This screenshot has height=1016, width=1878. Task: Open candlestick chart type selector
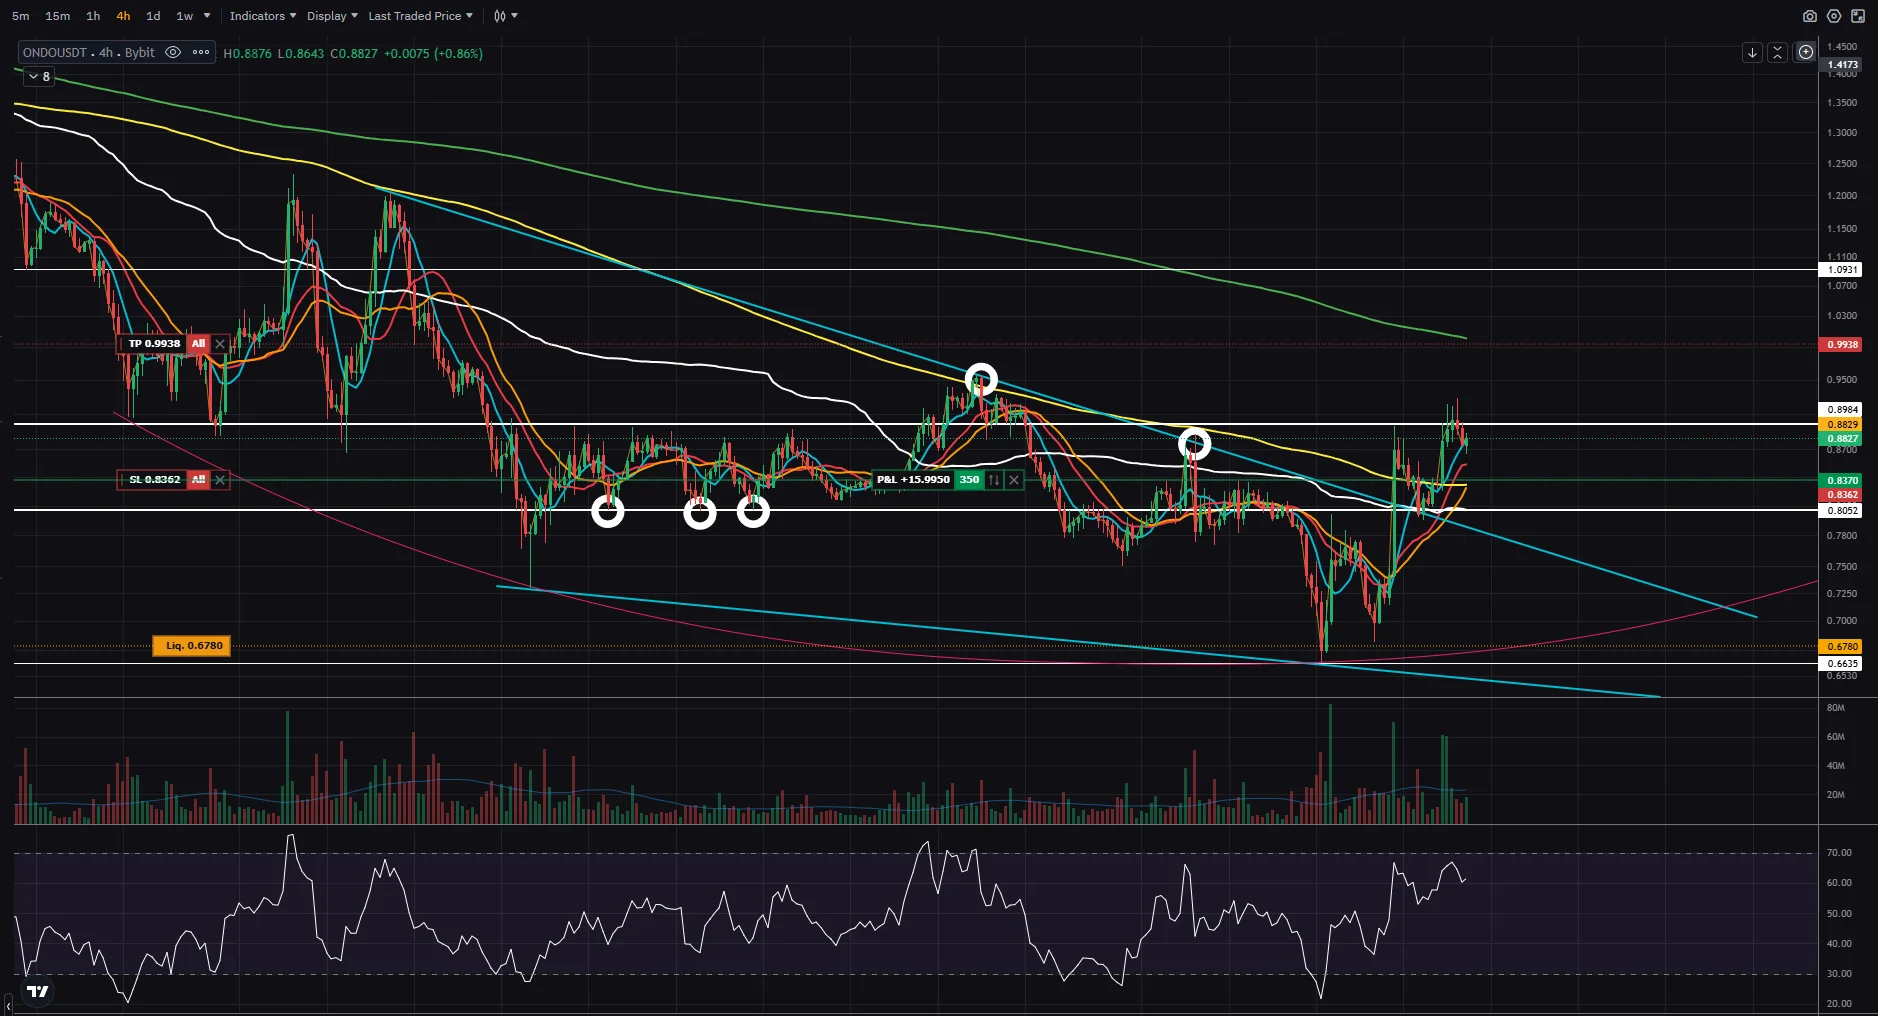[505, 16]
